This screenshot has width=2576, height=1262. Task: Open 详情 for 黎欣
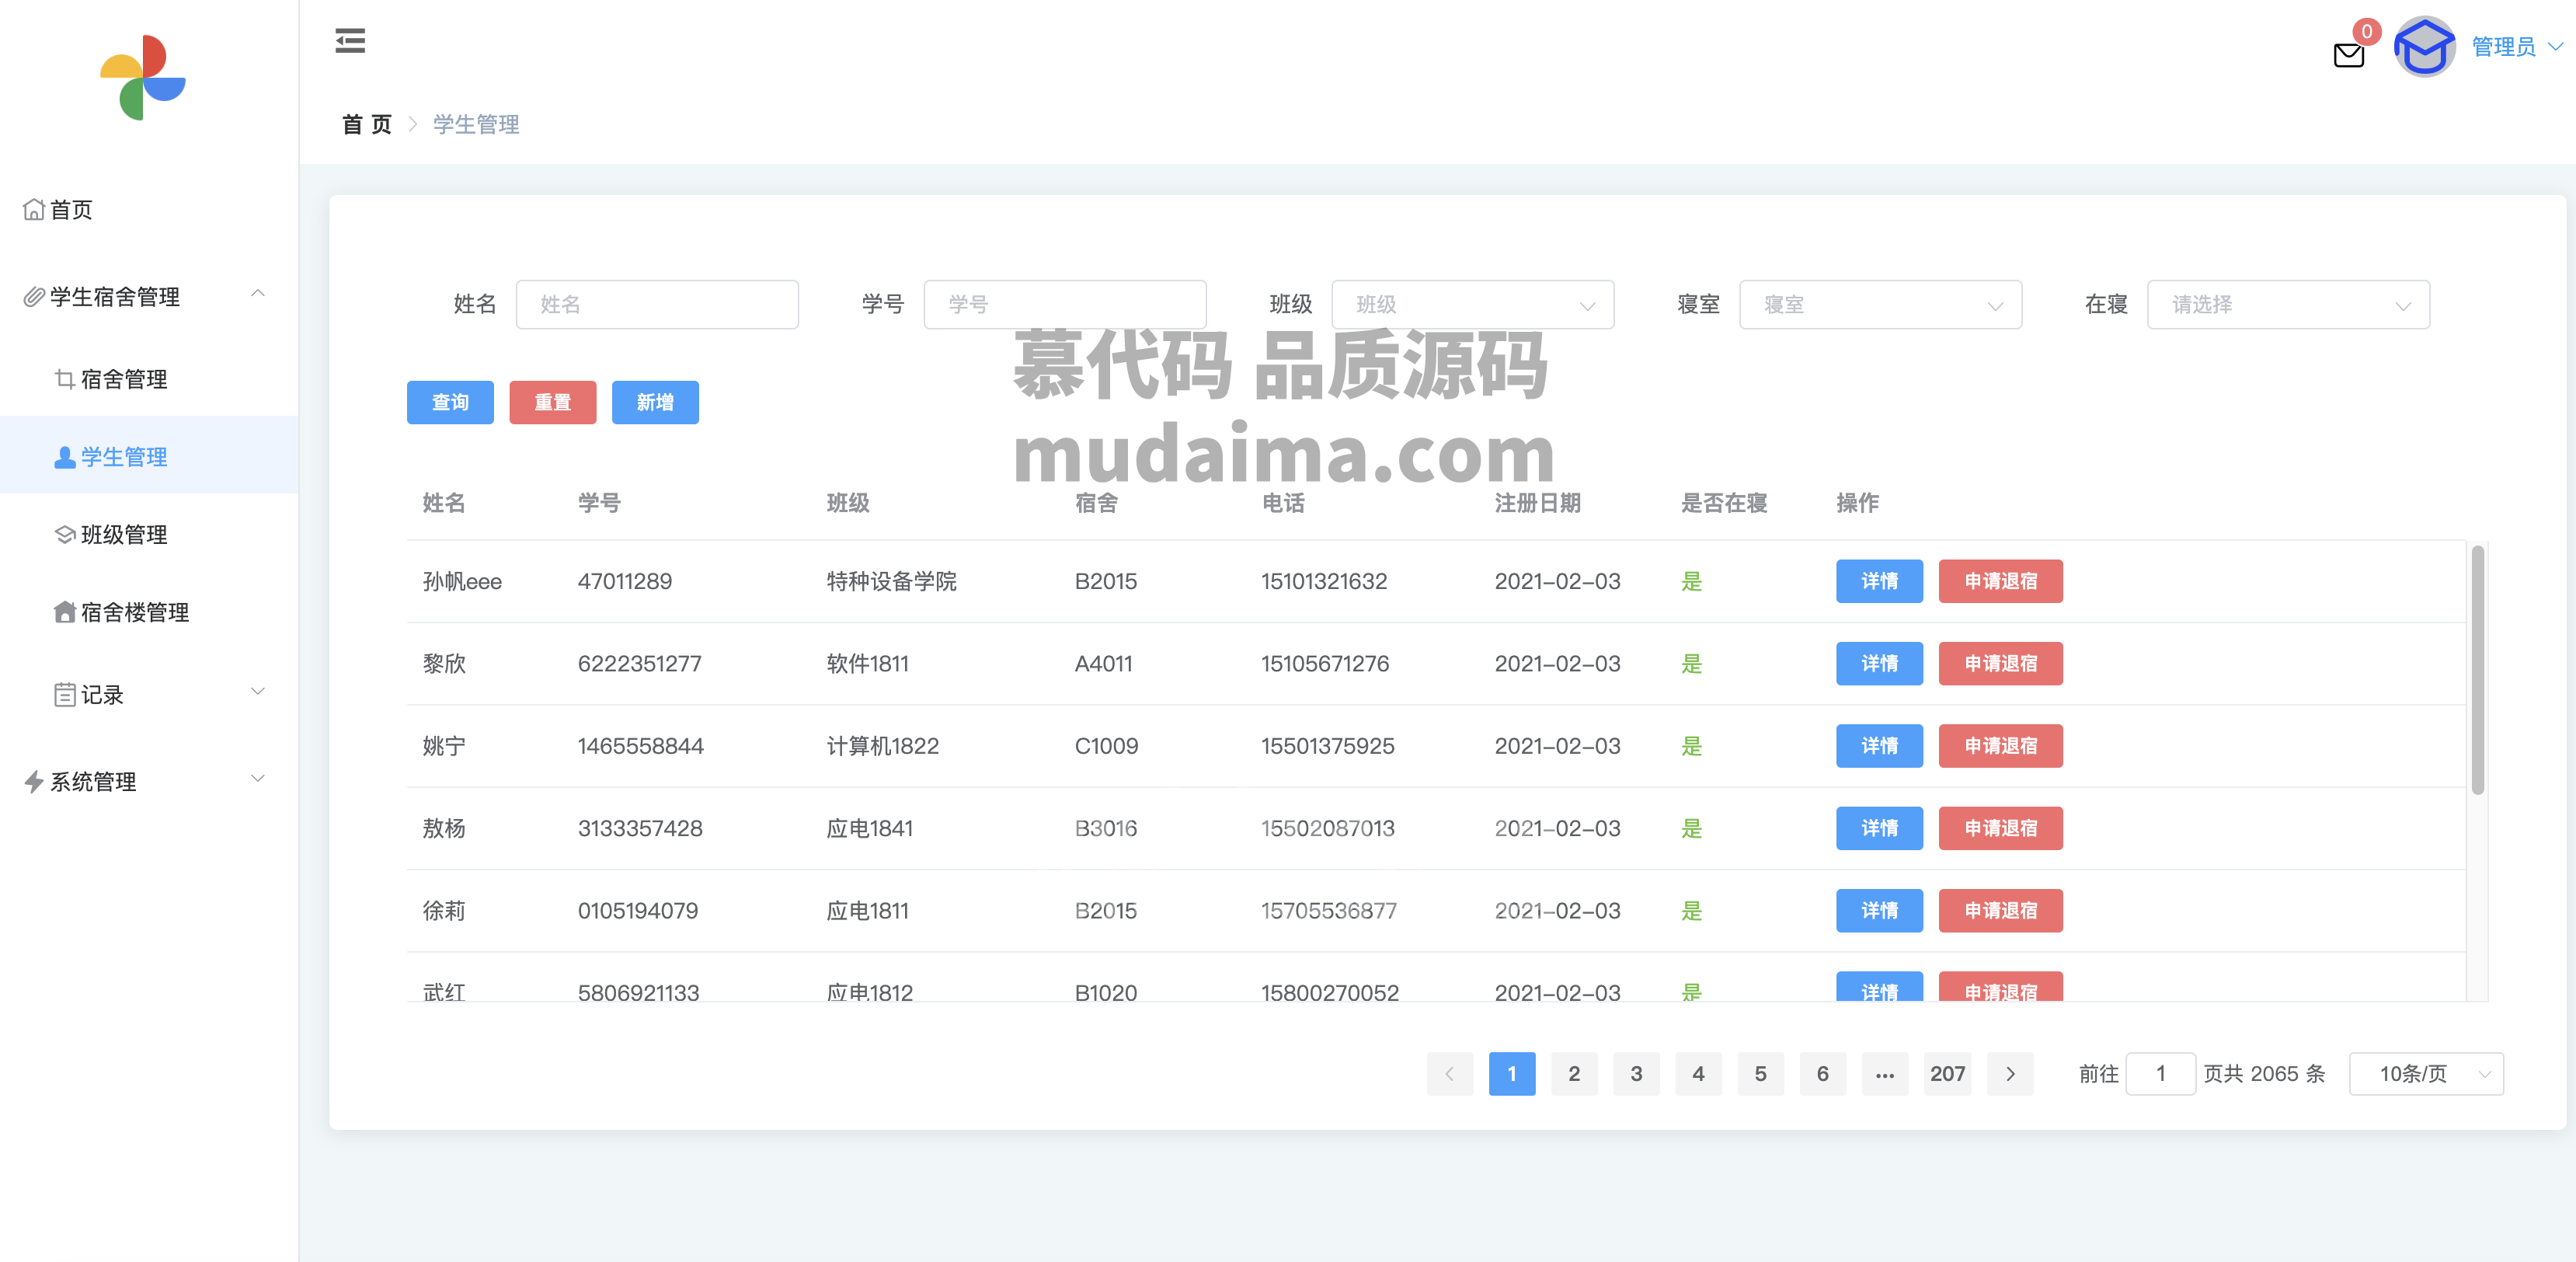tap(1879, 664)
